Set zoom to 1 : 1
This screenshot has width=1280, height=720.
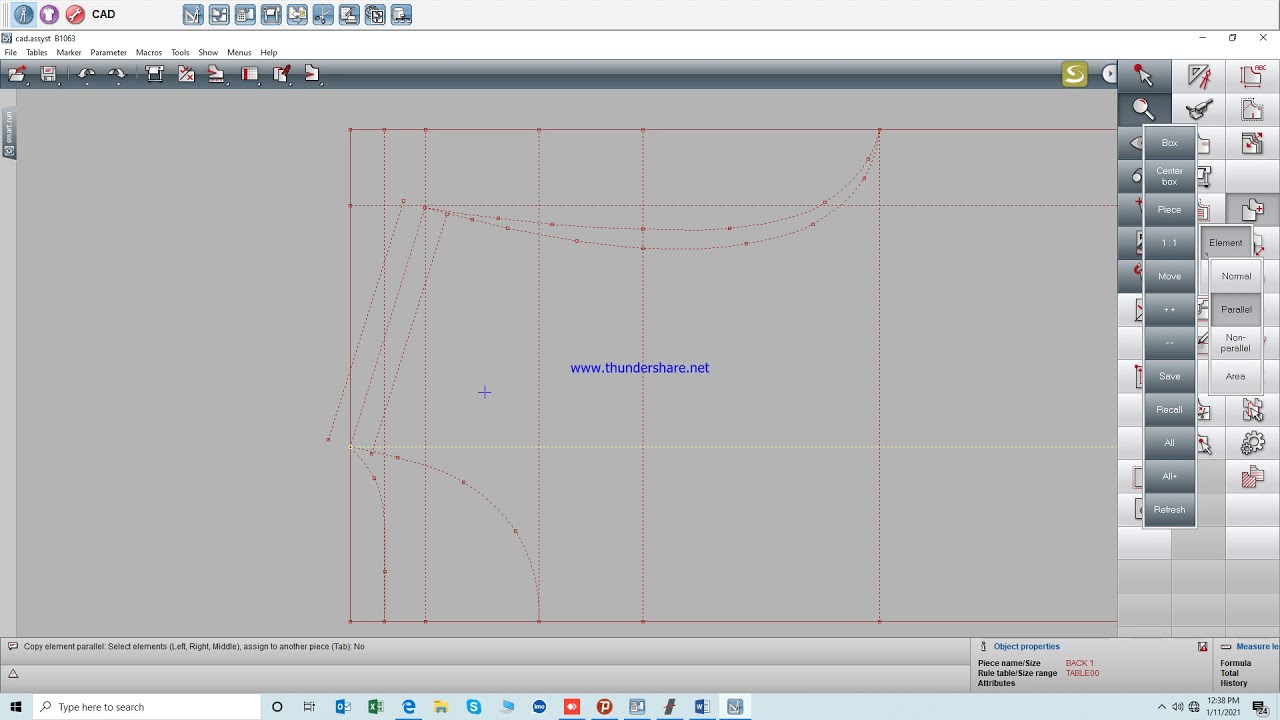(1169, 243)
